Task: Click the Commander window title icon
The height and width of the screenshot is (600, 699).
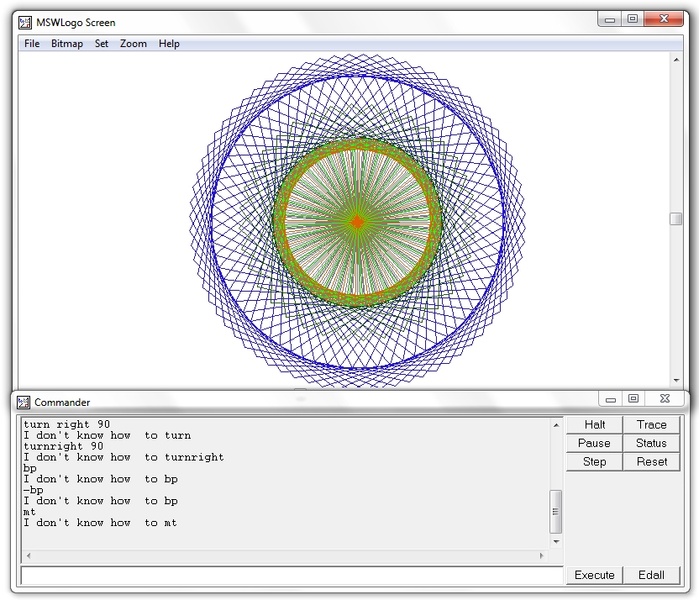Action: 24,402
